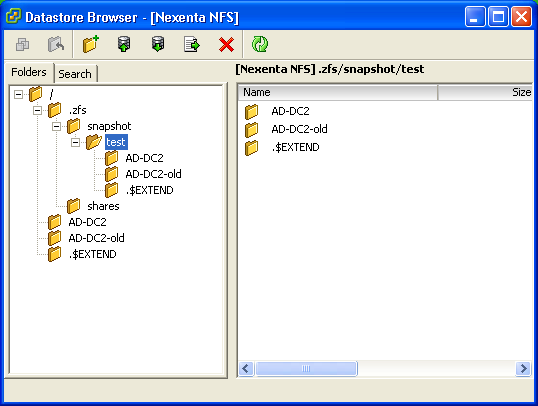The width and height of the screenshot is (538, 406).
Task: Switch to the Search tab
Action: click(75, 74)
